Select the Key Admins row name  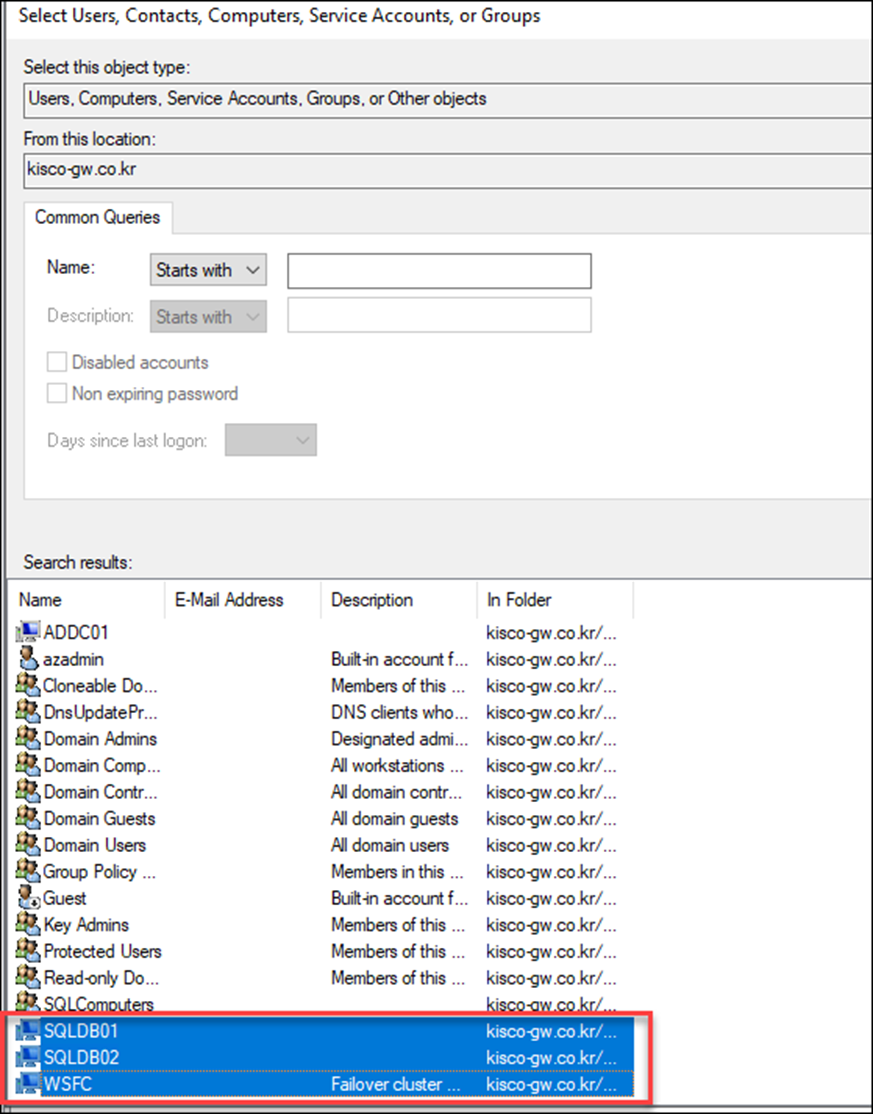(86, 925)
